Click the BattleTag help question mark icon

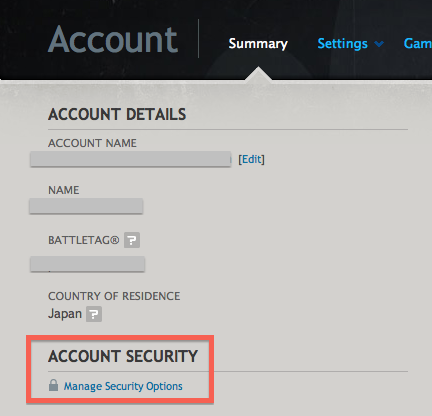132,240
